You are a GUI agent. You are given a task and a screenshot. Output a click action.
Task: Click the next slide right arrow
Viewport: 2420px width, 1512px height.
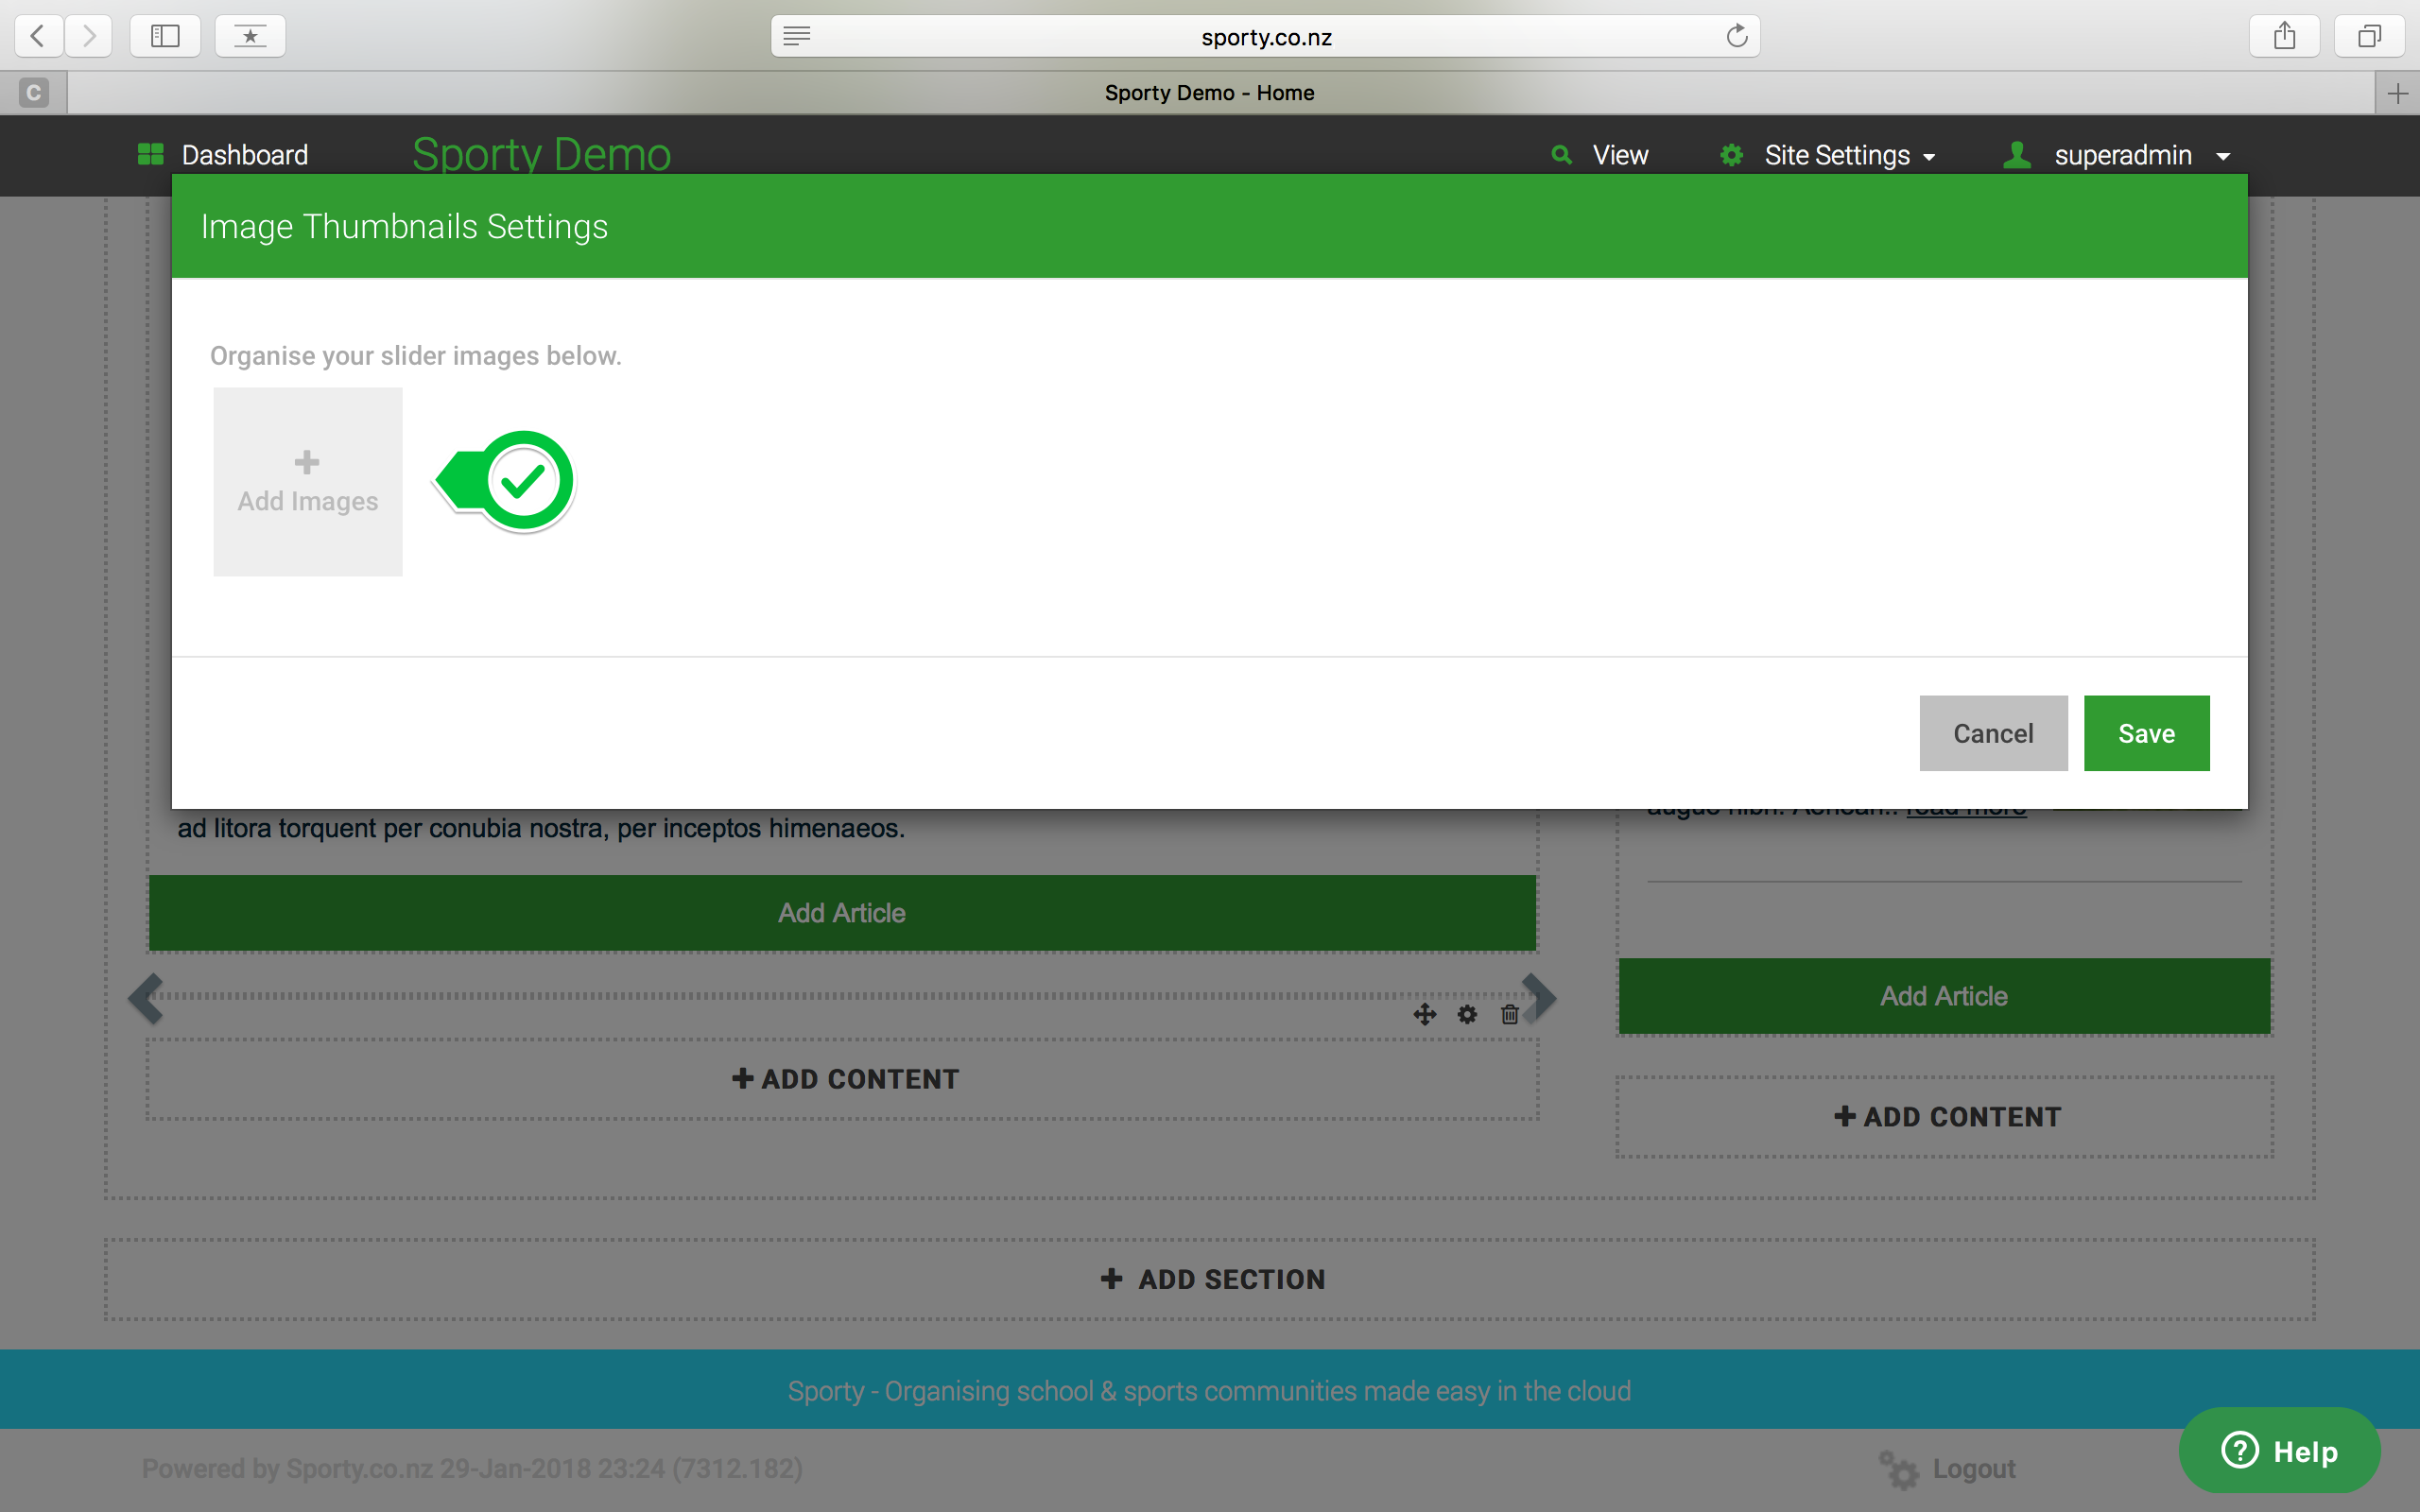click(x=1539, y=998)
